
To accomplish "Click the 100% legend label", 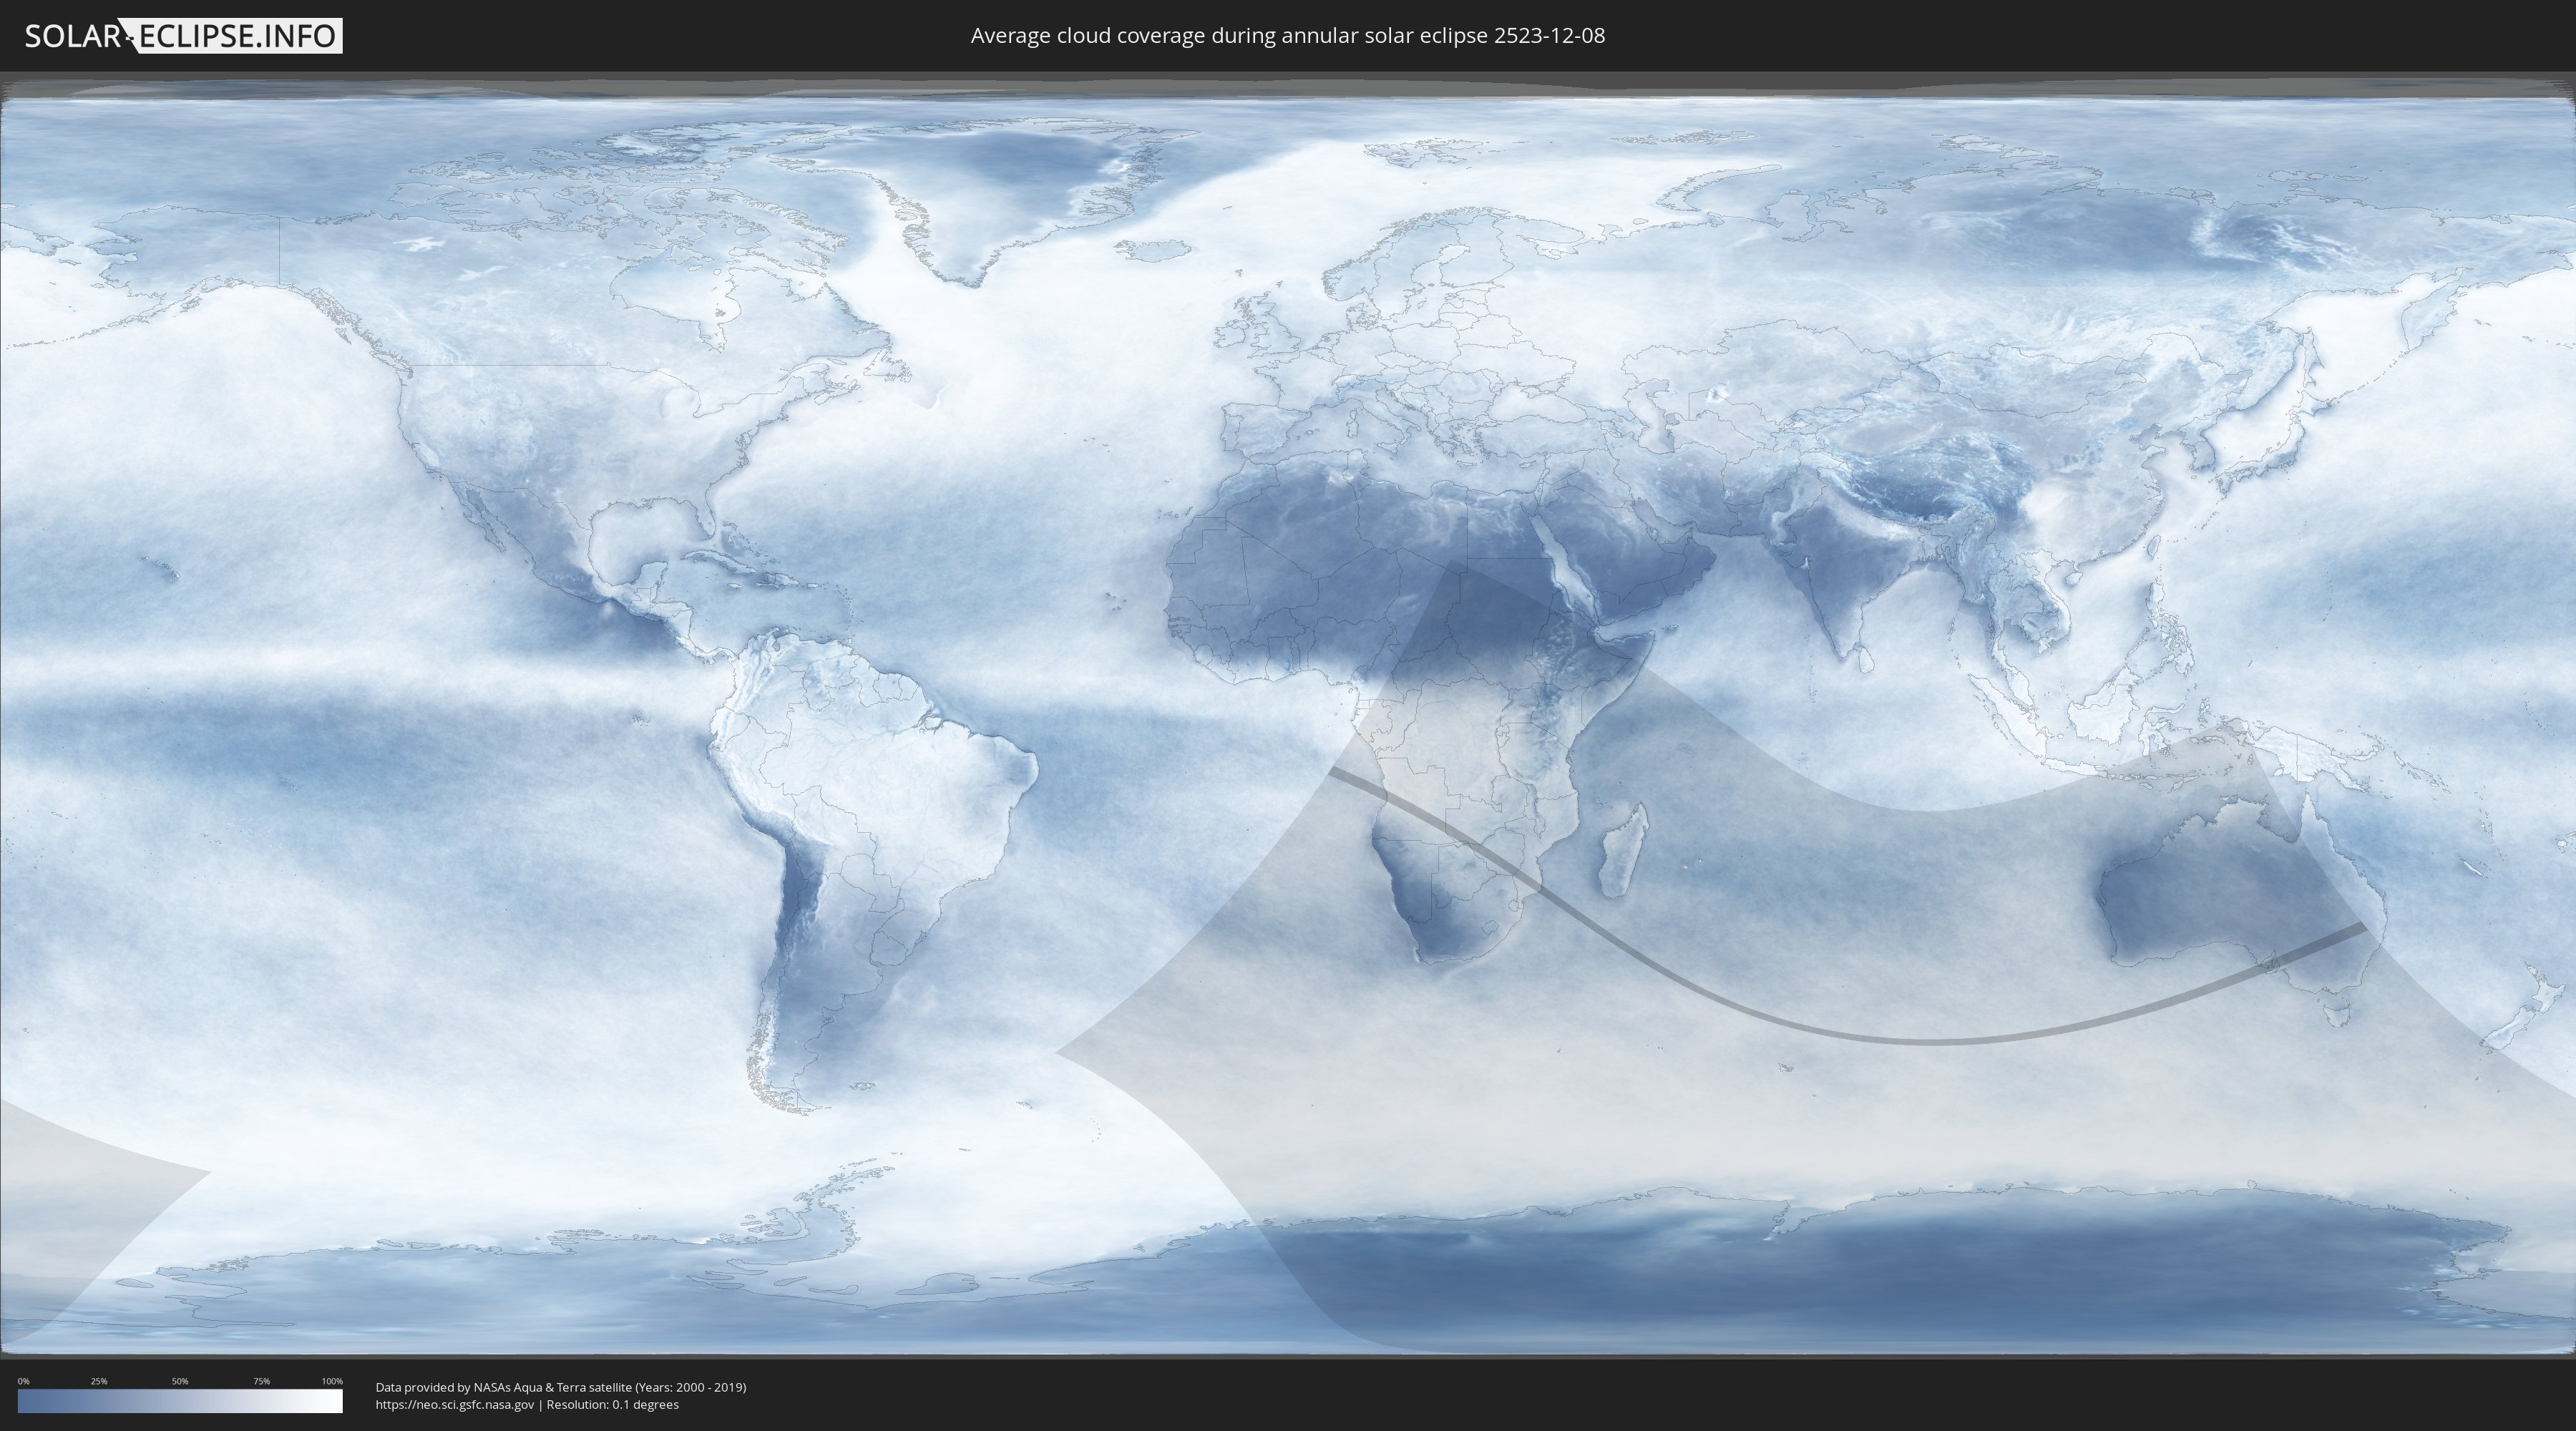I will click(x=332, y=1381).
